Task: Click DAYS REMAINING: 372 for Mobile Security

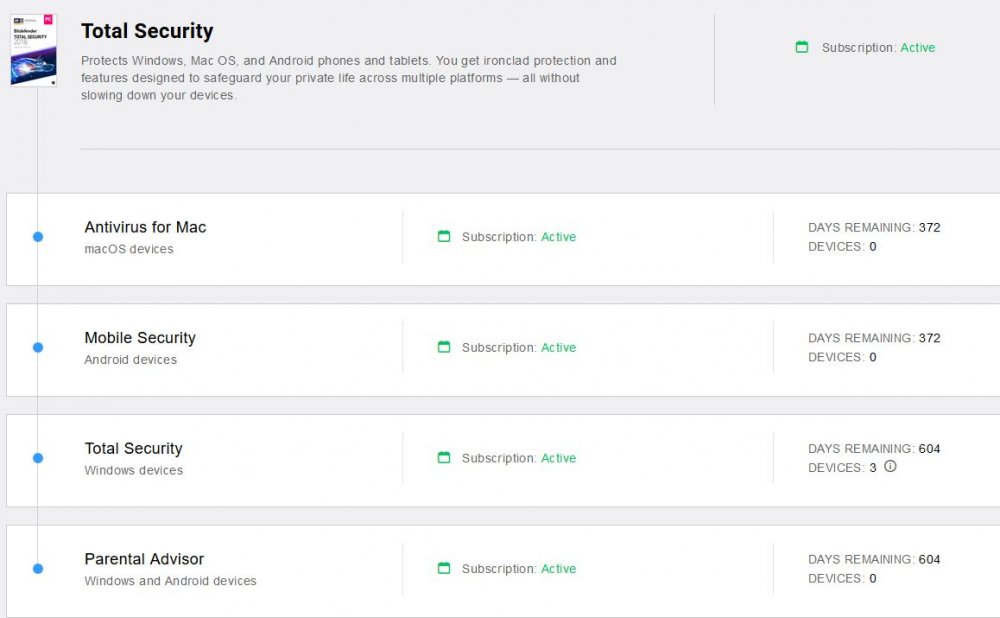Action: click(874, 338)
